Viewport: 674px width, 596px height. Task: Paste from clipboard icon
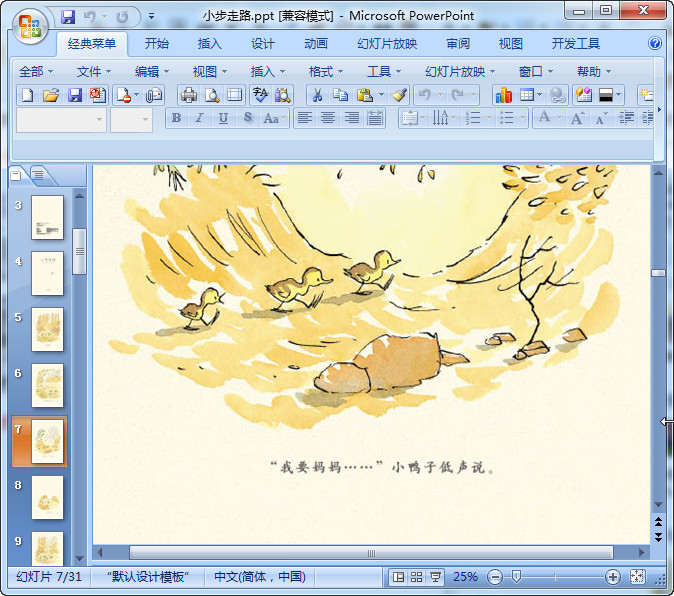[365, 95]
